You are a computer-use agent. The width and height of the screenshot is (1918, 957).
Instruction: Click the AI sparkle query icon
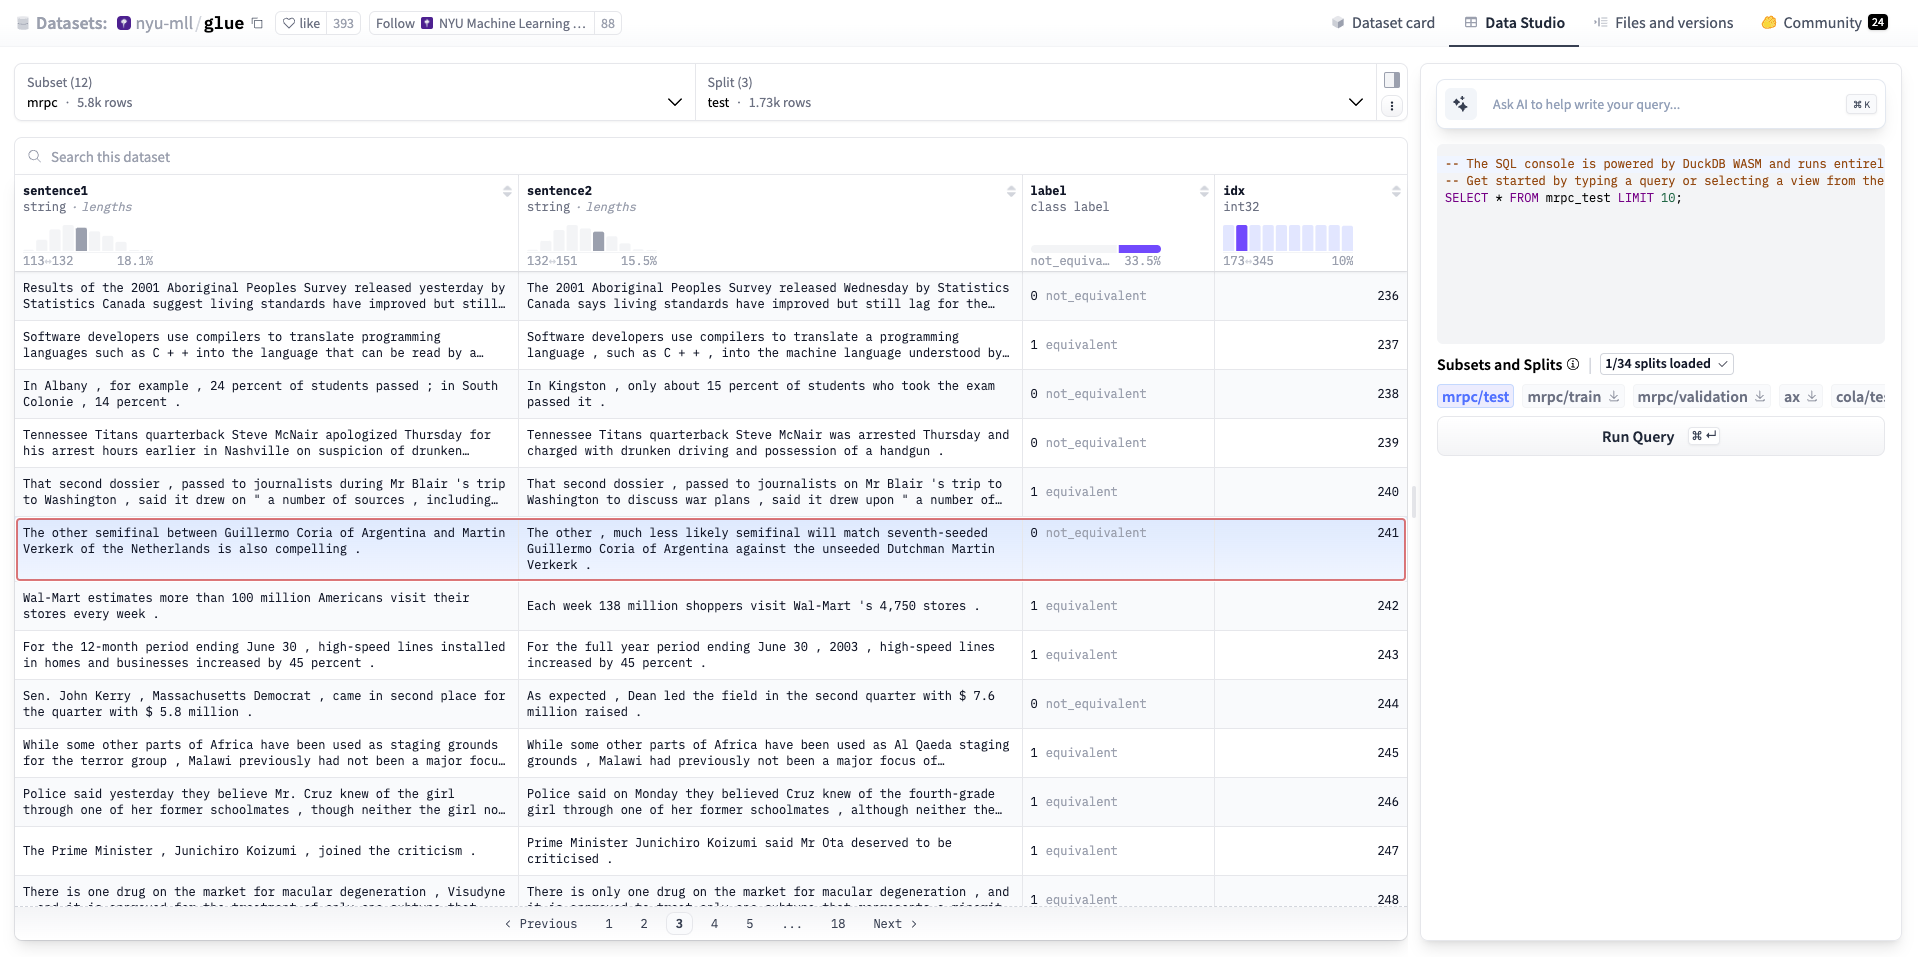(x=1461, y=104)
